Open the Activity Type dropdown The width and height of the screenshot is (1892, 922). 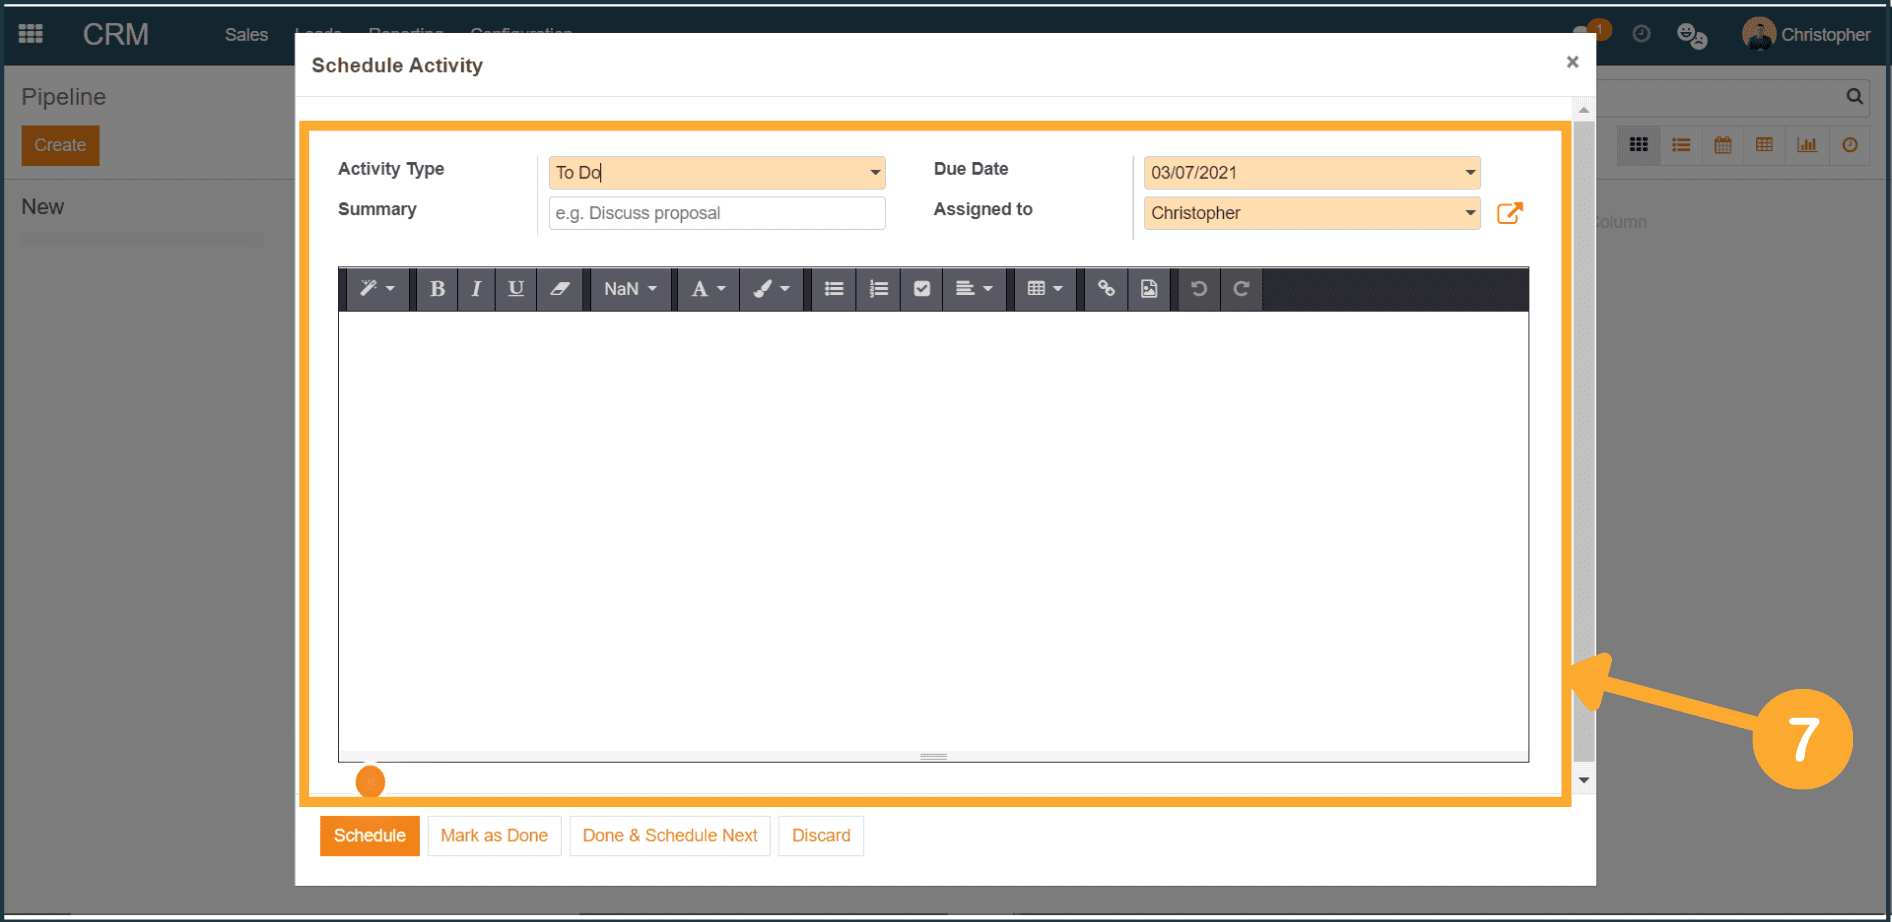[874, 173]
